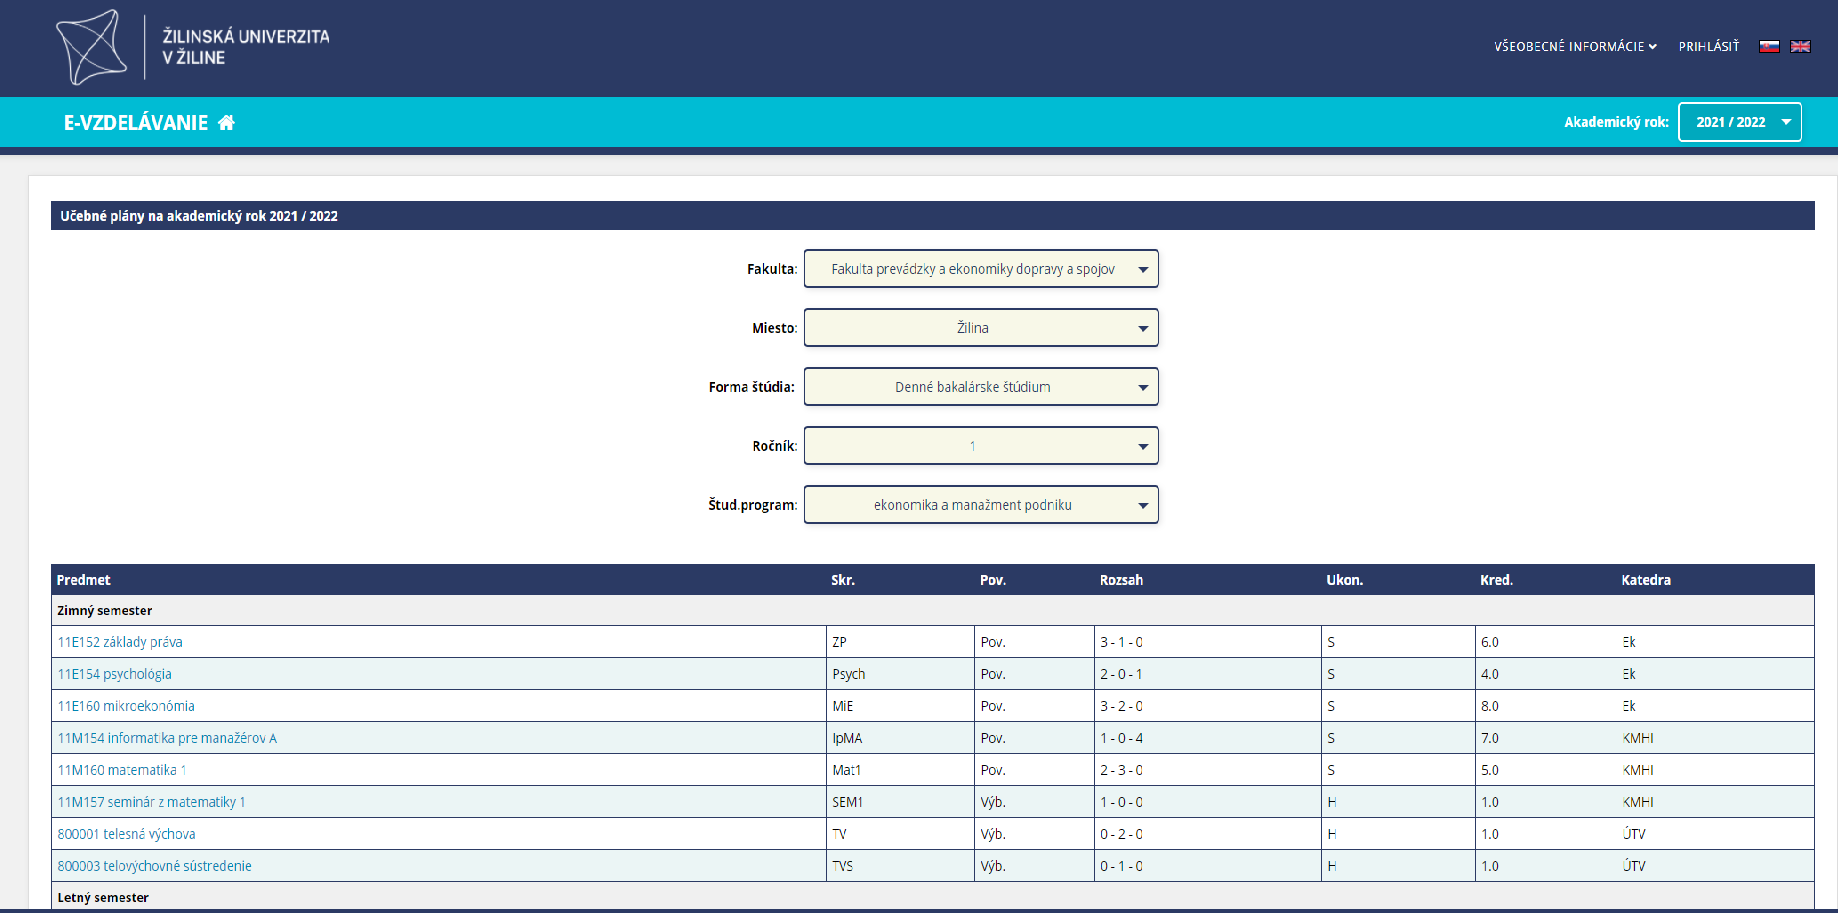
Task: Open 11M157 seminár z matematiky 1
Action: 151,802
